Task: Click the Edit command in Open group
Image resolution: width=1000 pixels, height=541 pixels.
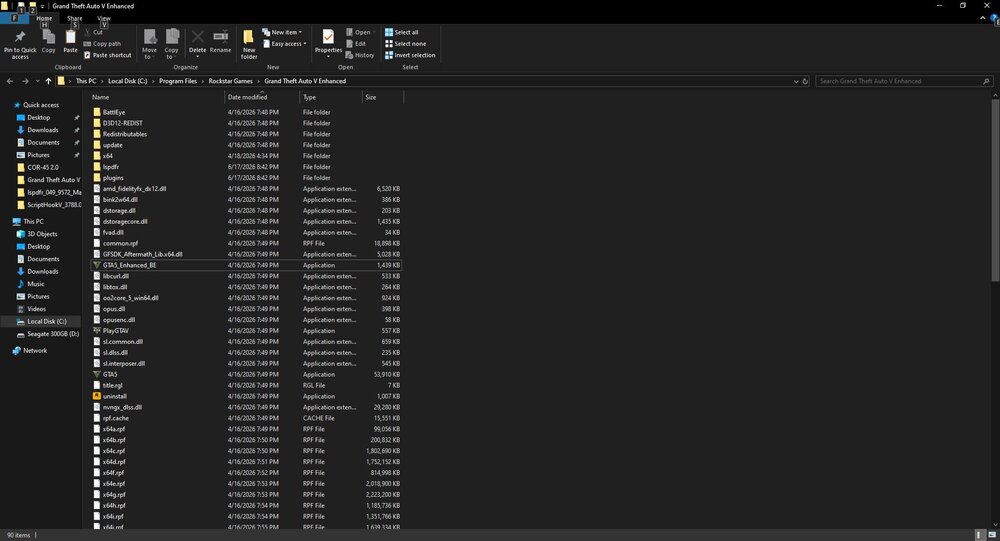Action: coord(356,44)
